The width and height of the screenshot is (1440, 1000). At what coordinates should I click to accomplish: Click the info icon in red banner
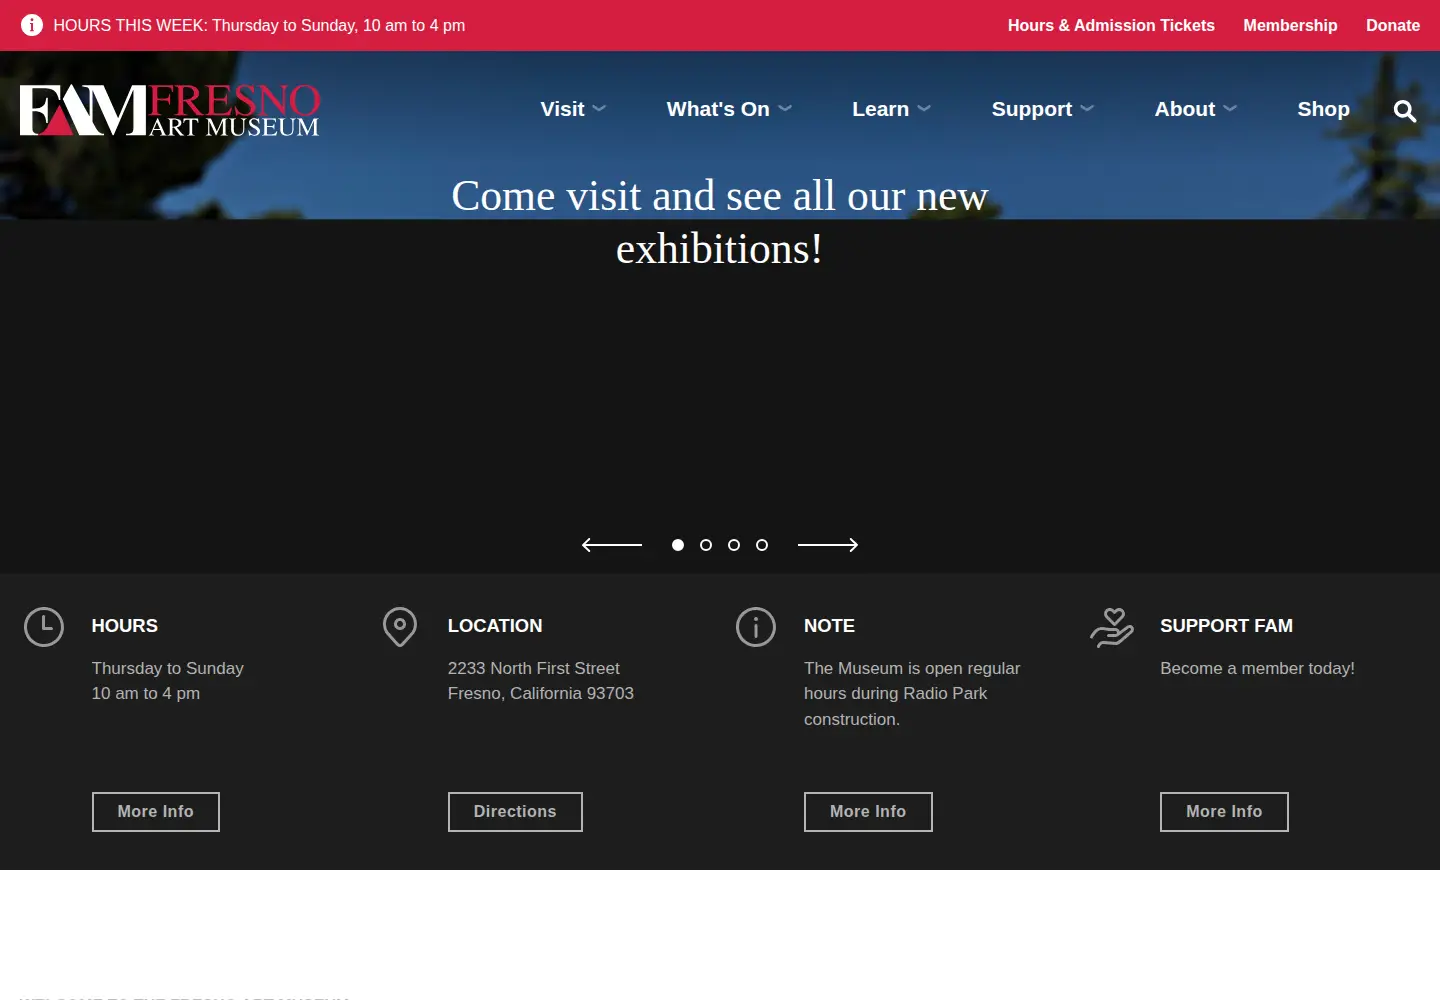tap(32, 25)
